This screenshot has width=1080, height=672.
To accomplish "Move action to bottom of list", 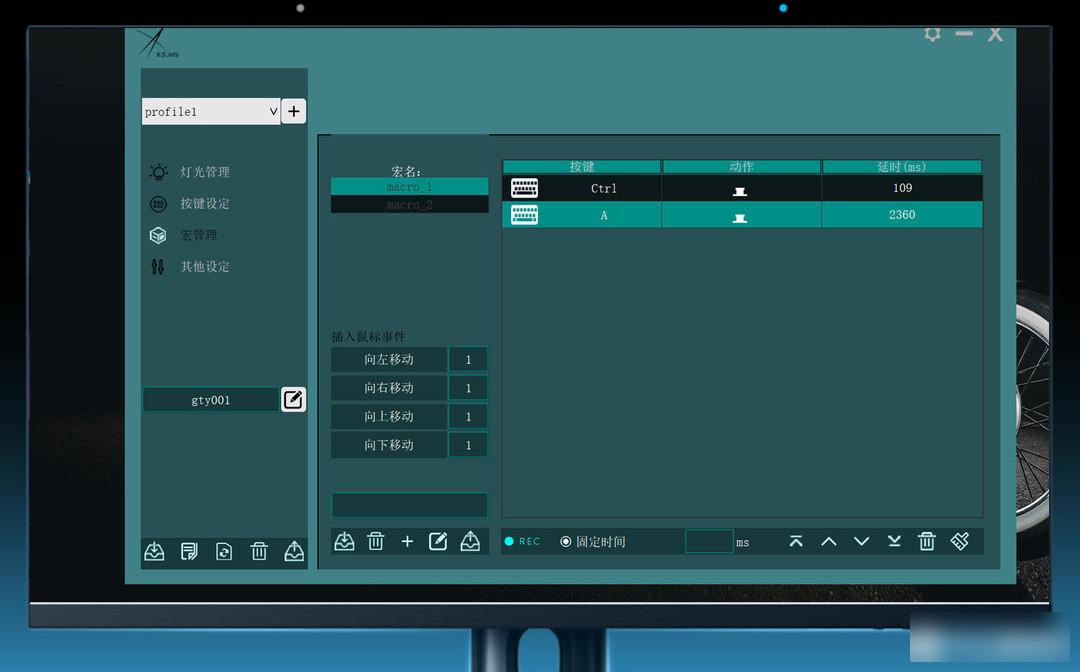I will coord(894,542).
